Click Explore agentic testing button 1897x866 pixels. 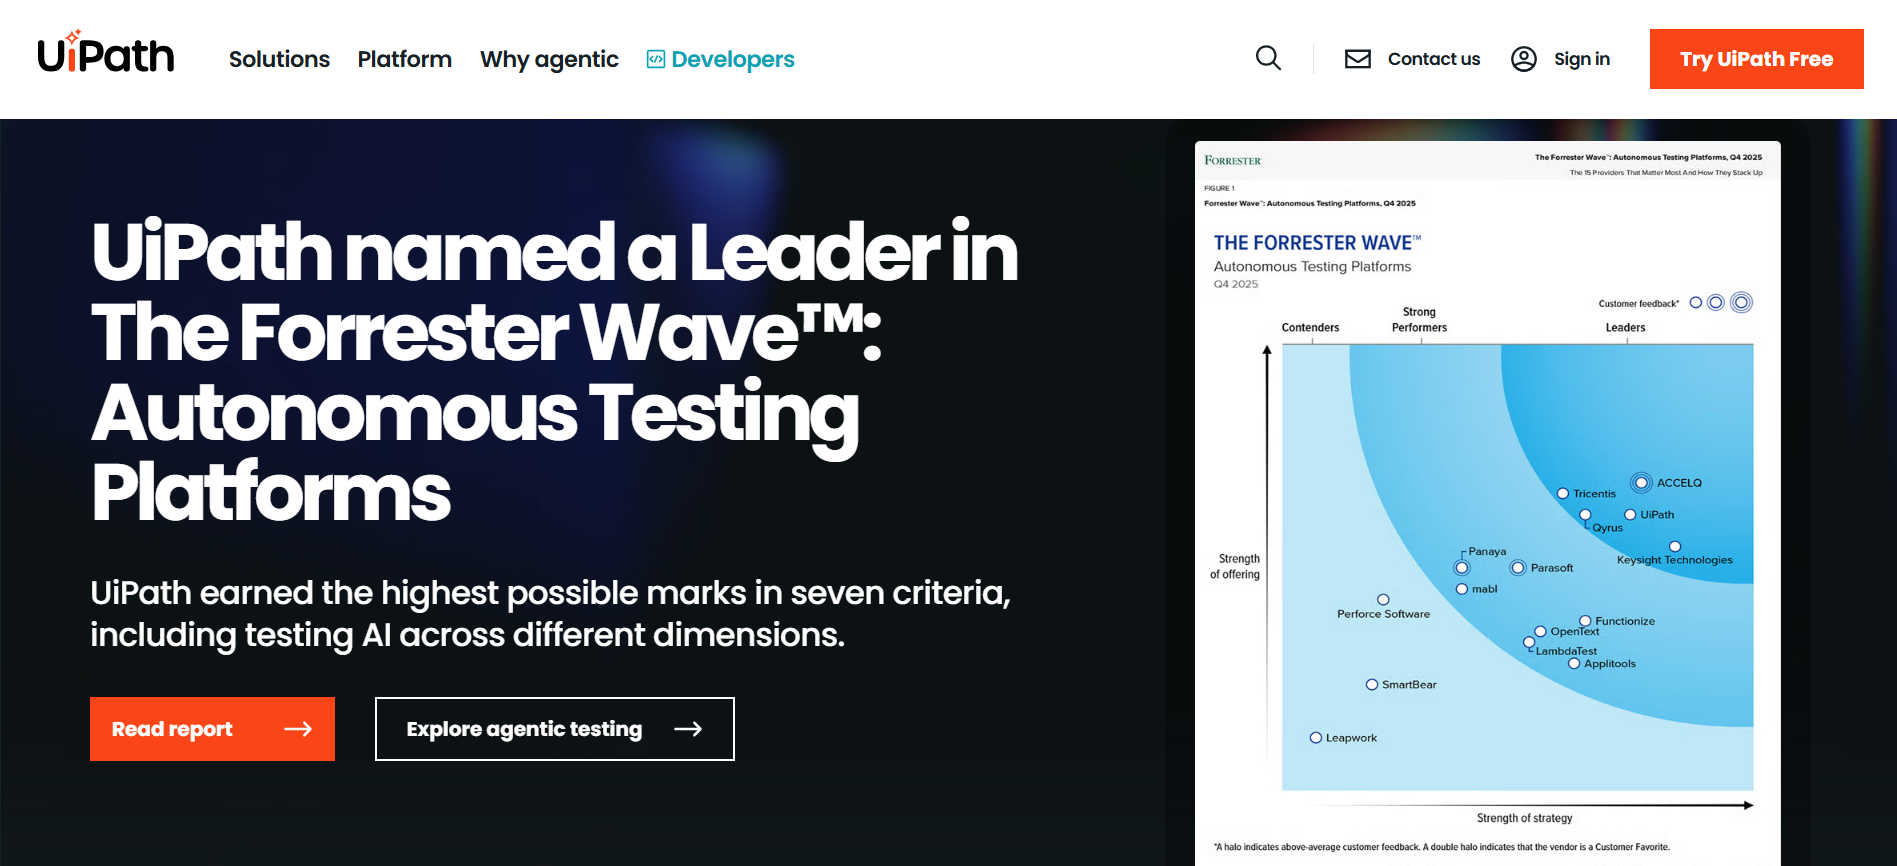click(x=555, y=729)
